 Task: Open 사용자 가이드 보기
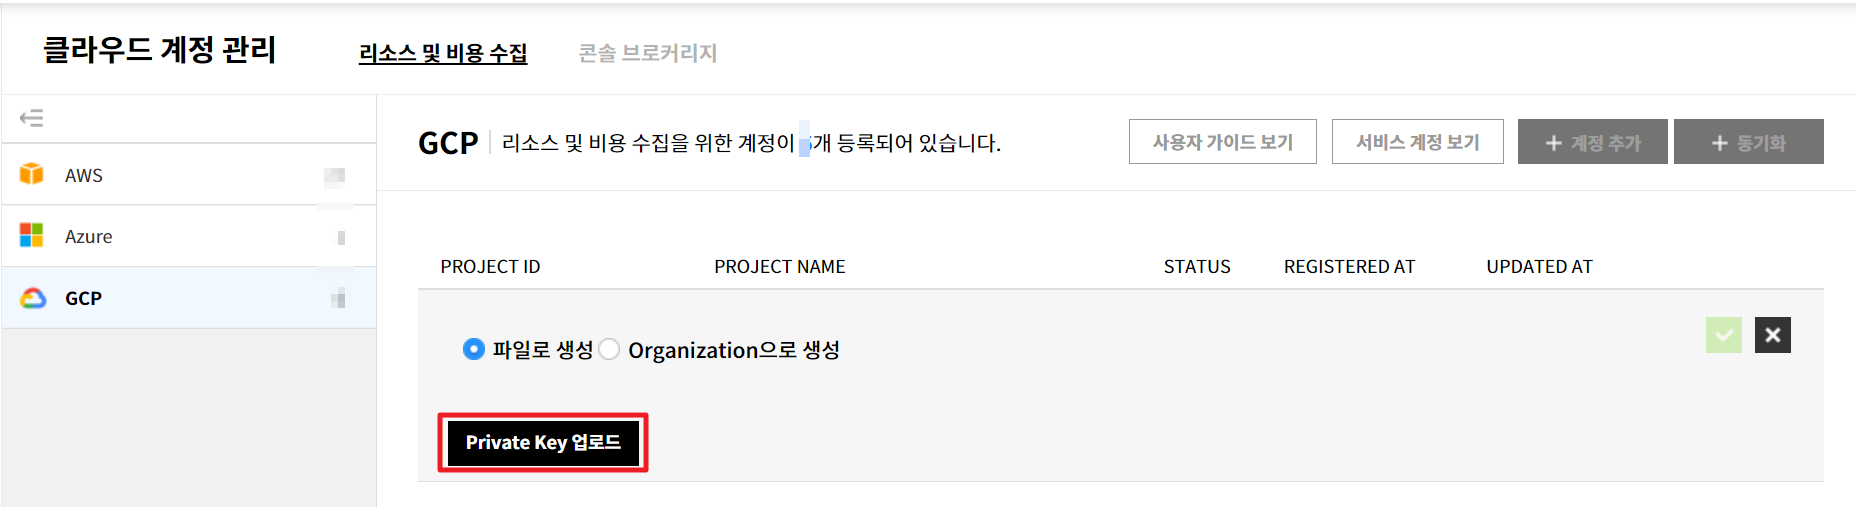click(1222, 142)
